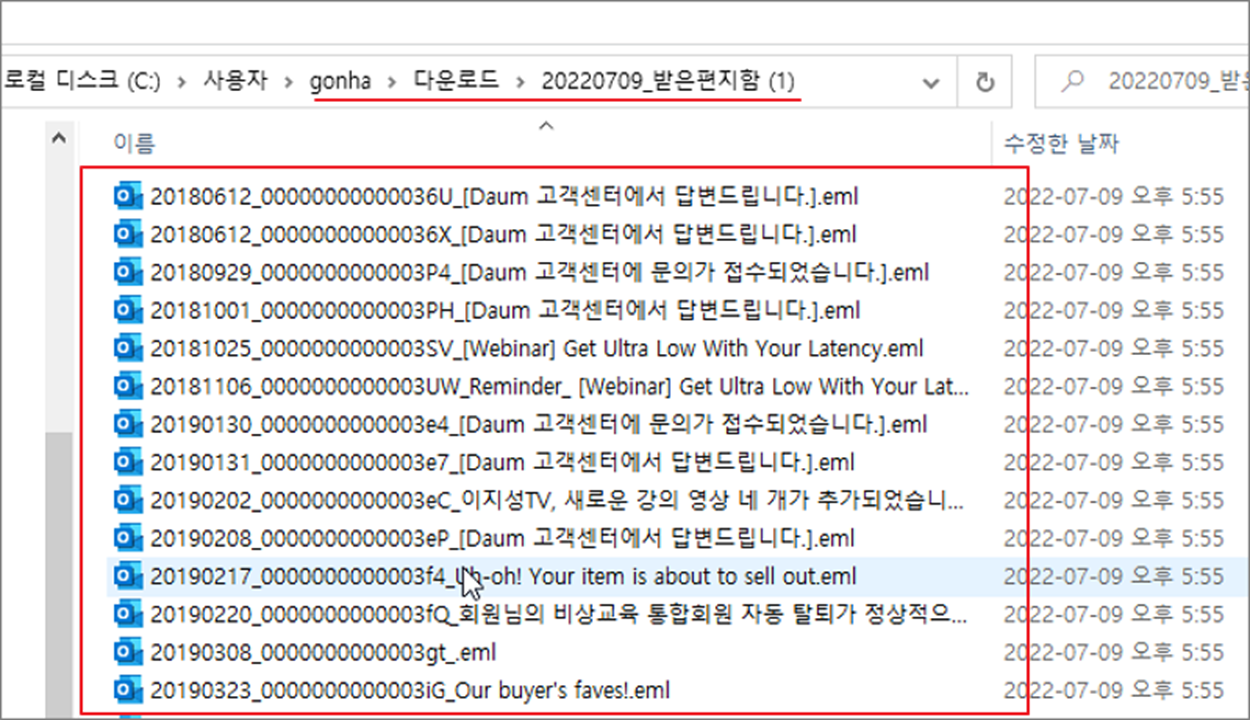Click Outlook icon of 20190308_0000000000003gt file

128,652
